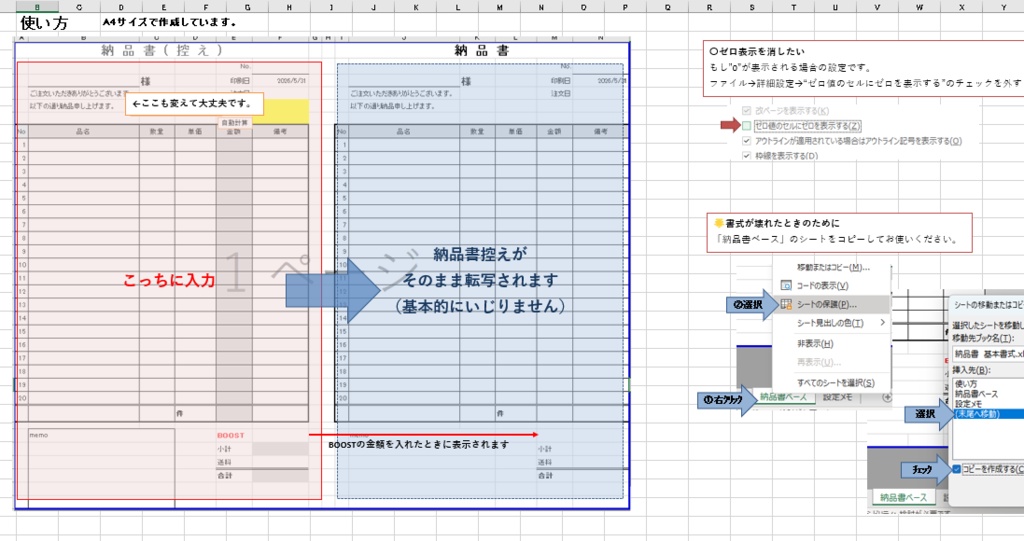The height and width of the screenshot is (541, 1024).
Task: Select worksheet column X header
Action: (961, 7)
